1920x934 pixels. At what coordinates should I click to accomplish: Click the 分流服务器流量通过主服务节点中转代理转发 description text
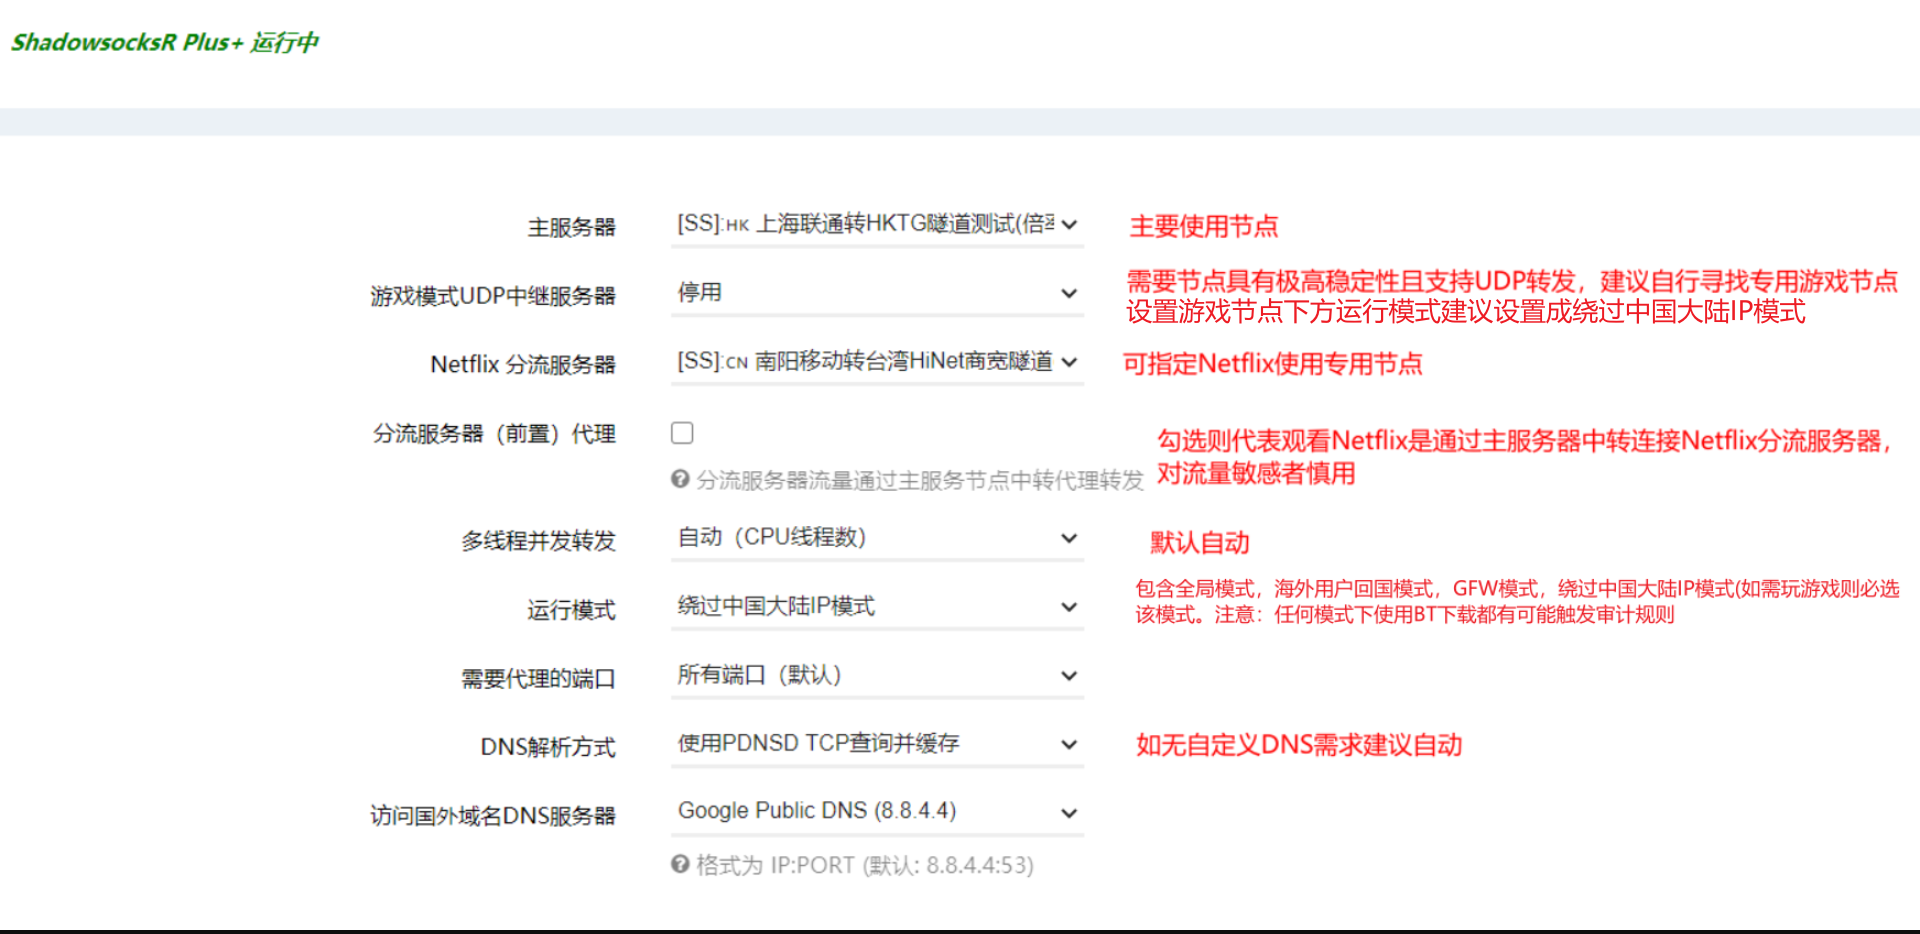pos(919,481)
